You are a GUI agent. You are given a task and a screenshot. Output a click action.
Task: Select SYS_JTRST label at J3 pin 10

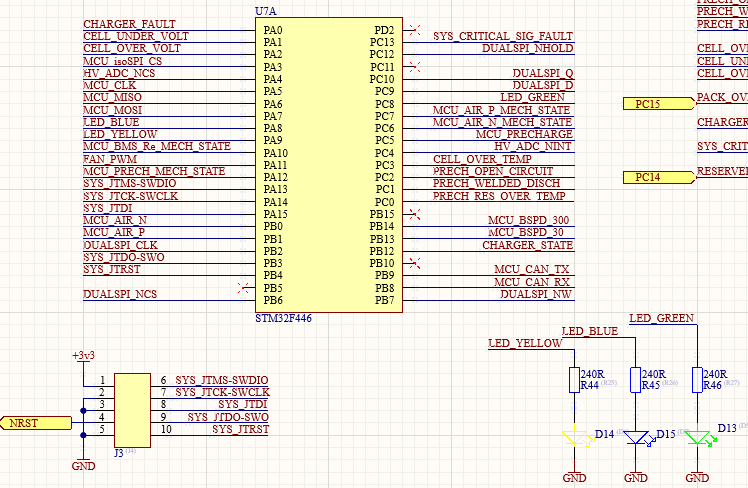[240, 429]
